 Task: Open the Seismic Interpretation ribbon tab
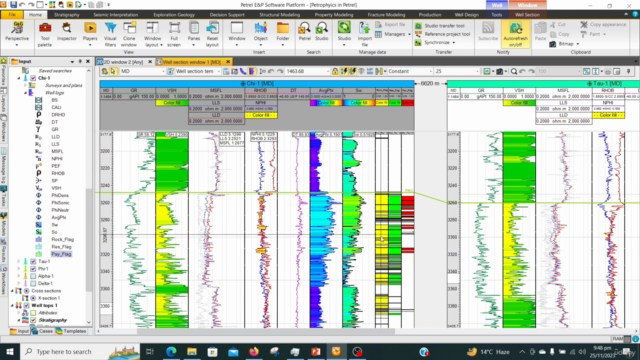pyautogui.click(x=116, y=15)
